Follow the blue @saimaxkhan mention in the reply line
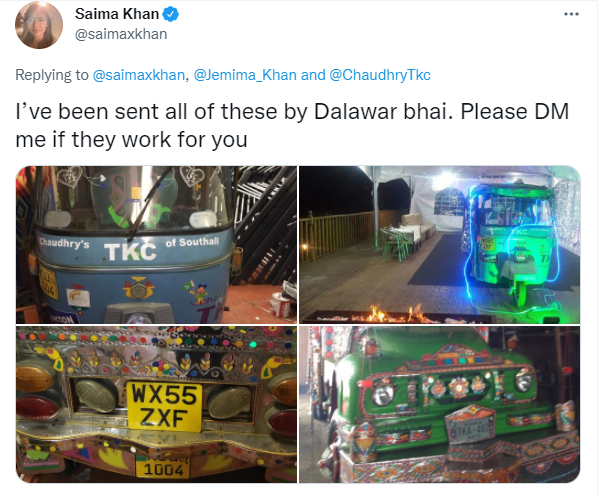This screenshot has width=598, height=498. 139,75
